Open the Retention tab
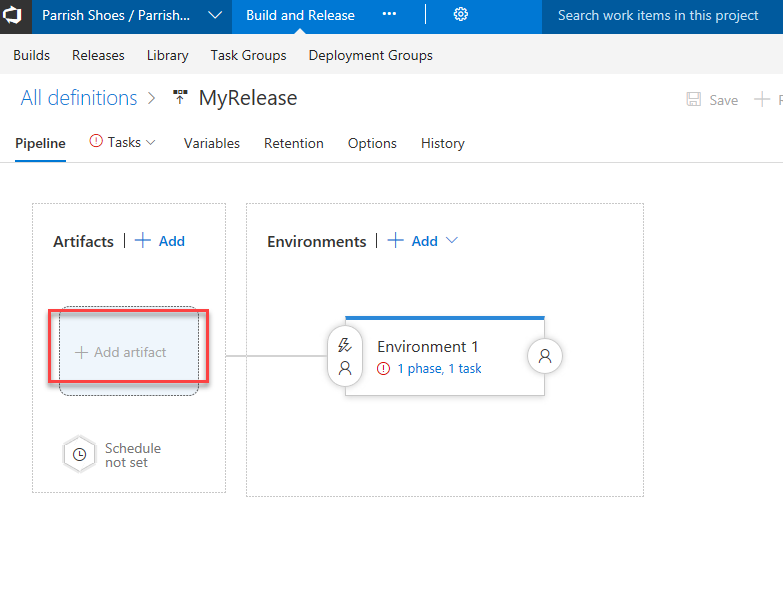 (293, 143)
